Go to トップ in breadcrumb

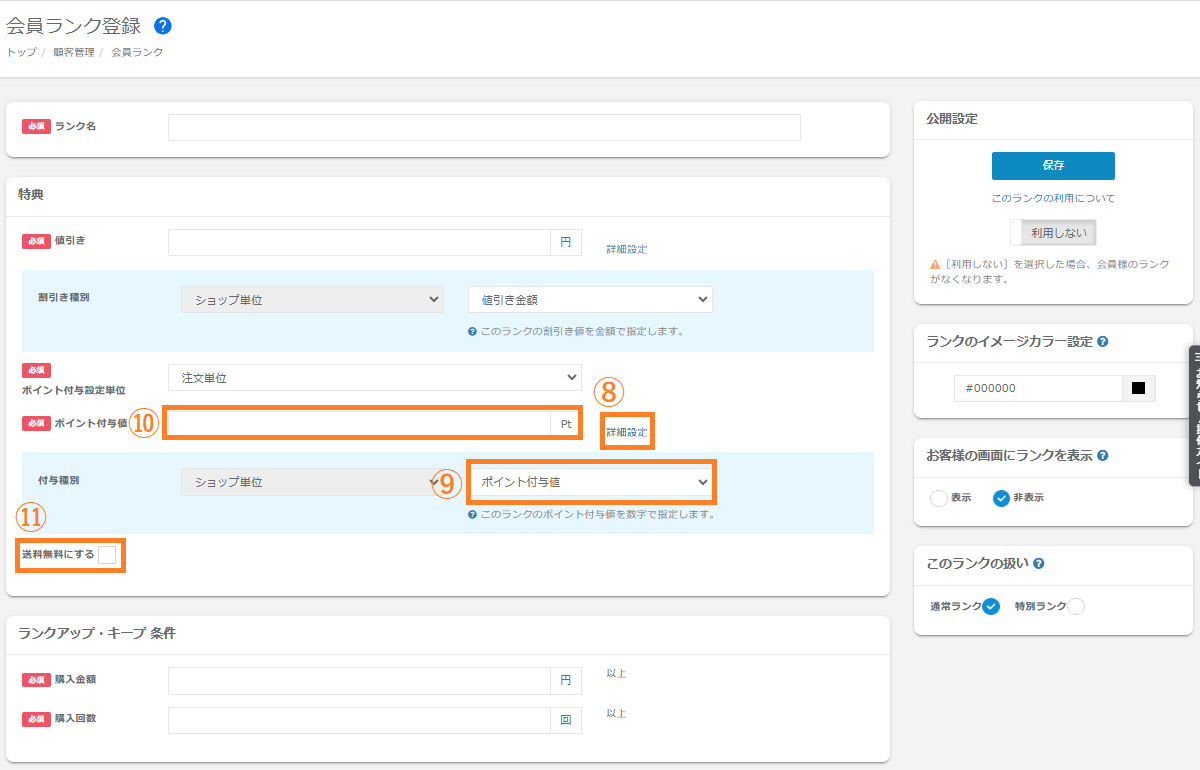[x=21, y=52]
